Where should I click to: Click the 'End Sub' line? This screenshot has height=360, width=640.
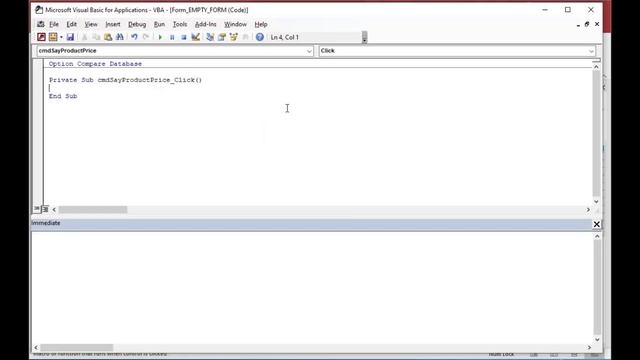[x=63, y=96]
